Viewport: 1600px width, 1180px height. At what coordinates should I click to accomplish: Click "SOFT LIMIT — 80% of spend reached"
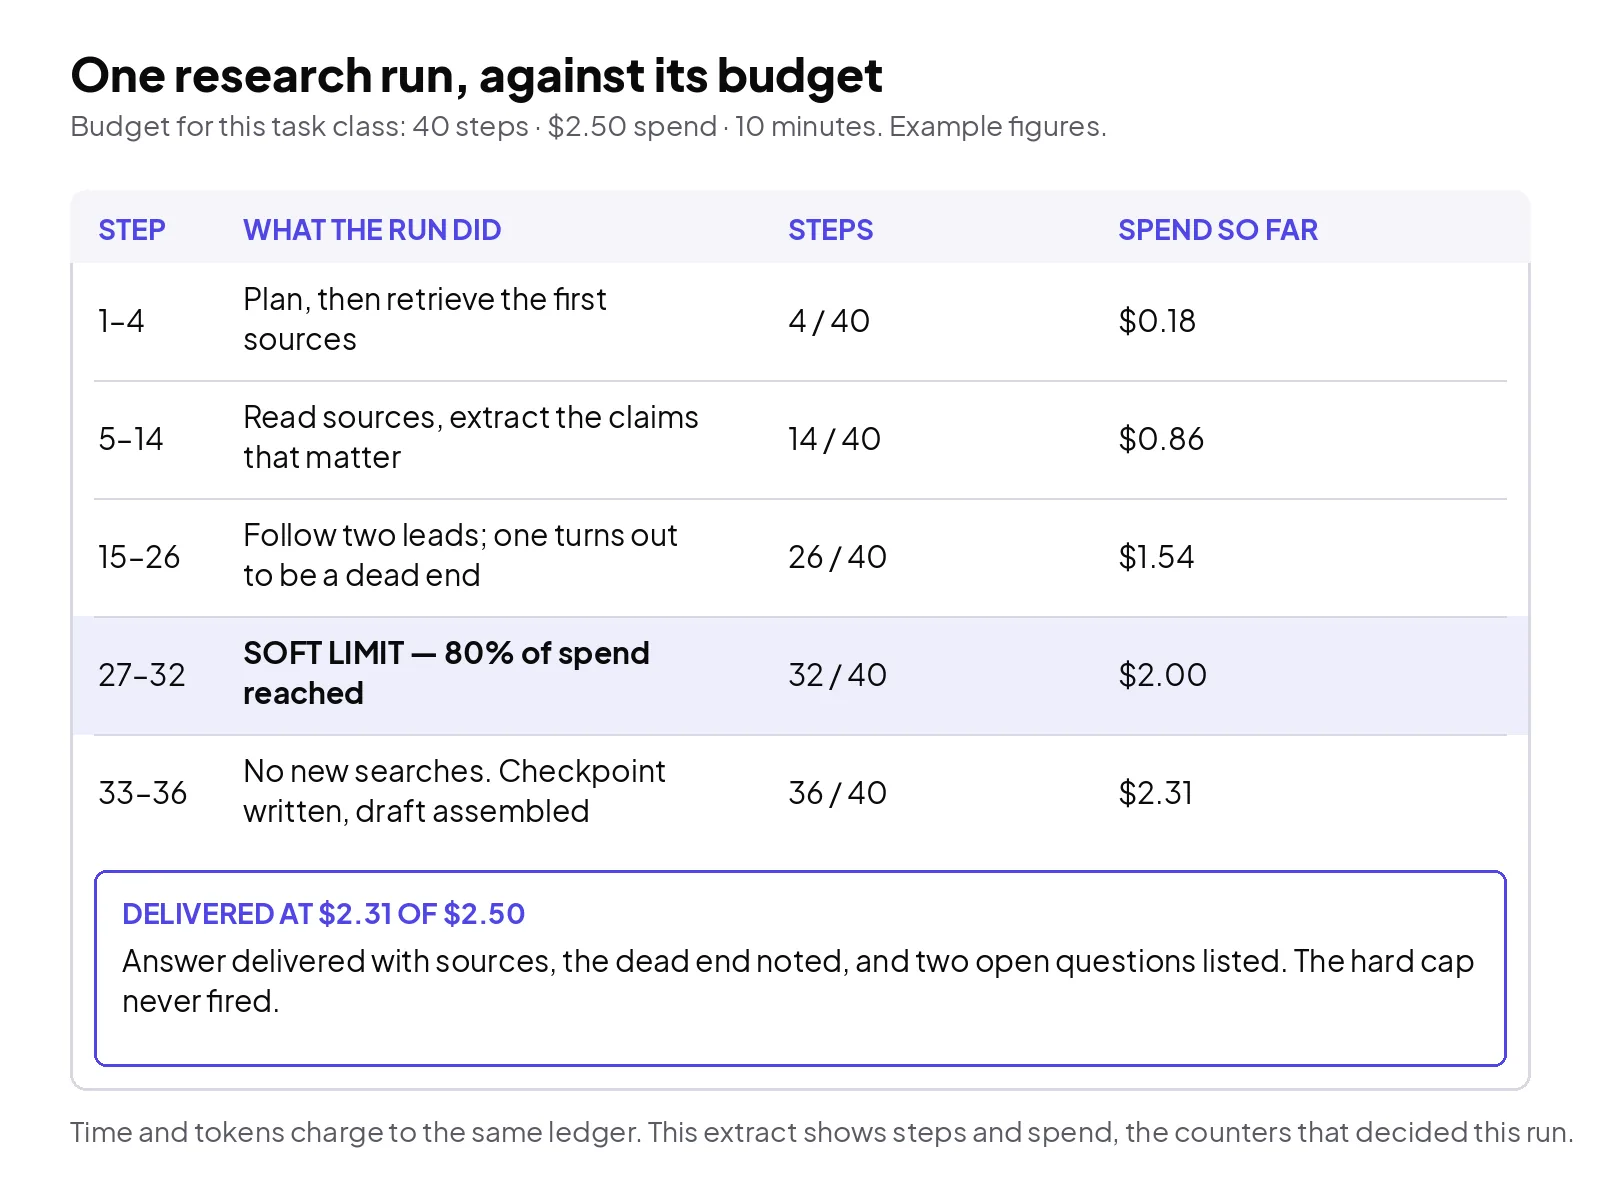(446, 674)
